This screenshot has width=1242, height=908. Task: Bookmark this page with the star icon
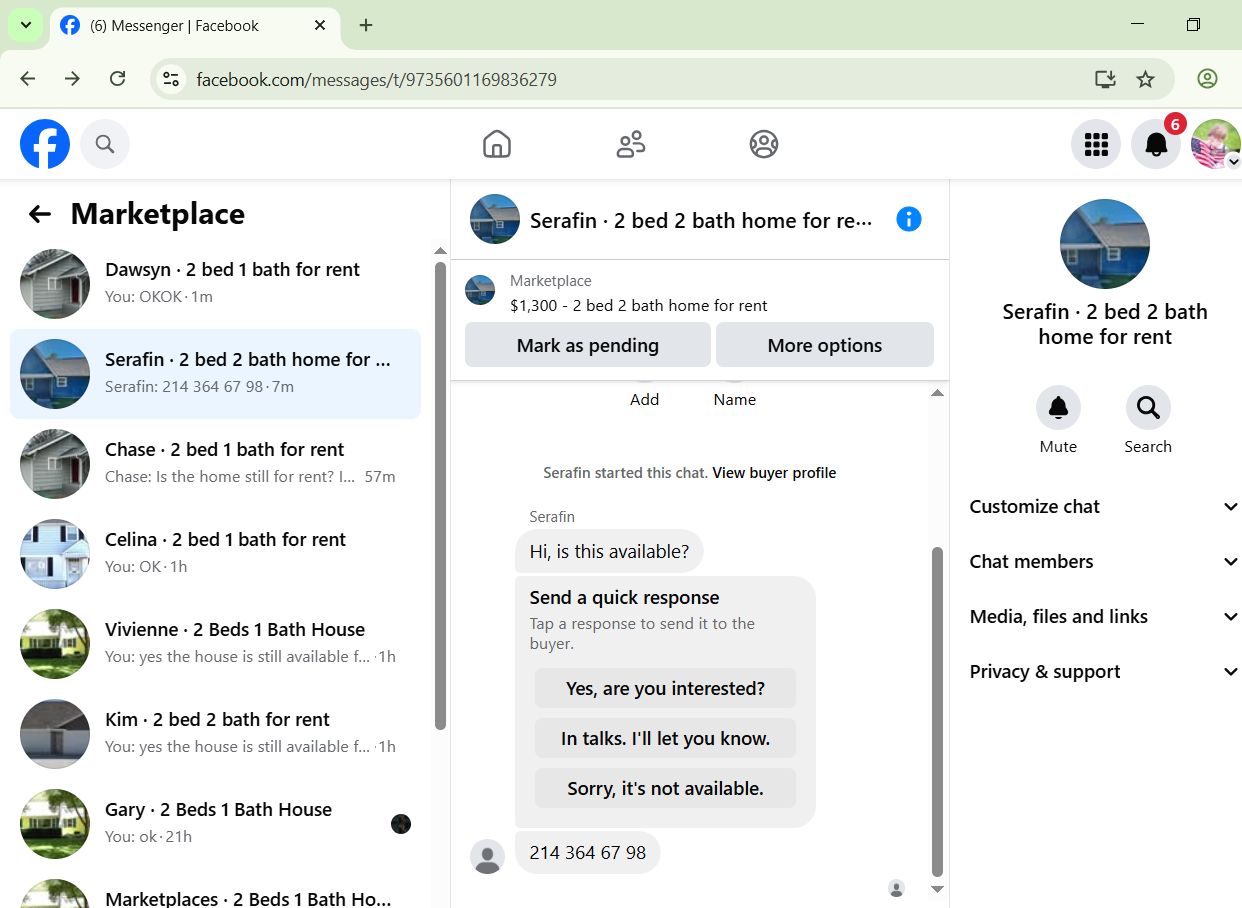click(1146, 79)
